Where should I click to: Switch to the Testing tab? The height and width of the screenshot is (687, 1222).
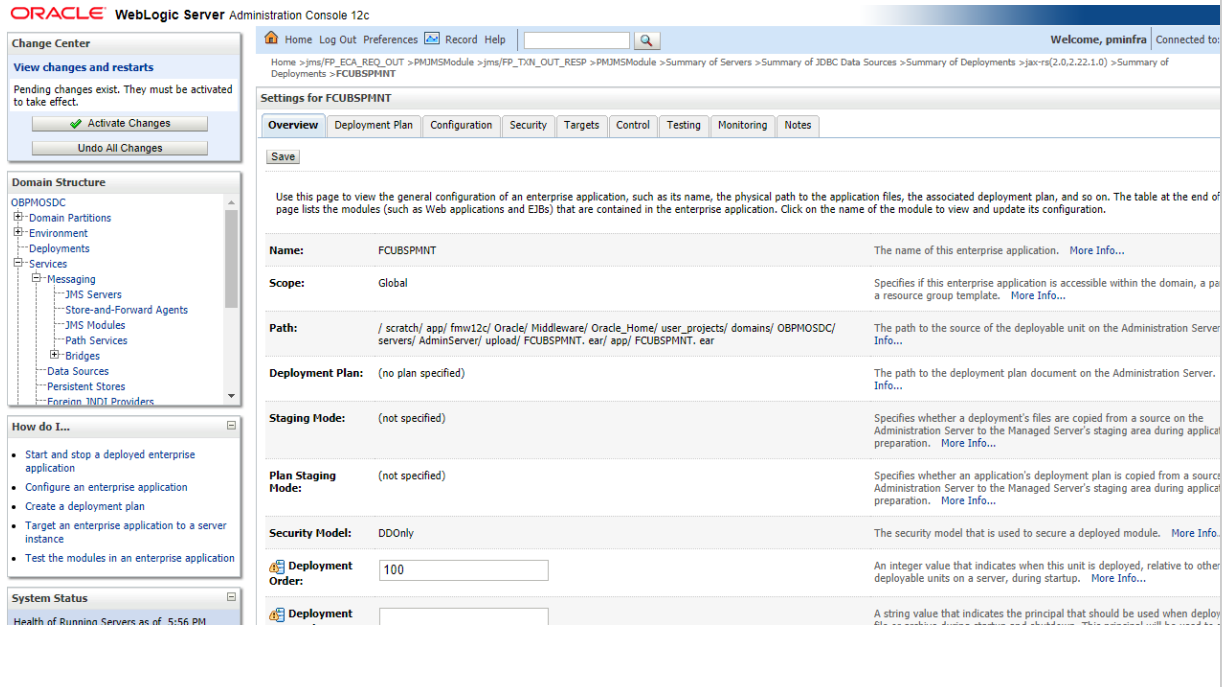[x=684, y=125]
